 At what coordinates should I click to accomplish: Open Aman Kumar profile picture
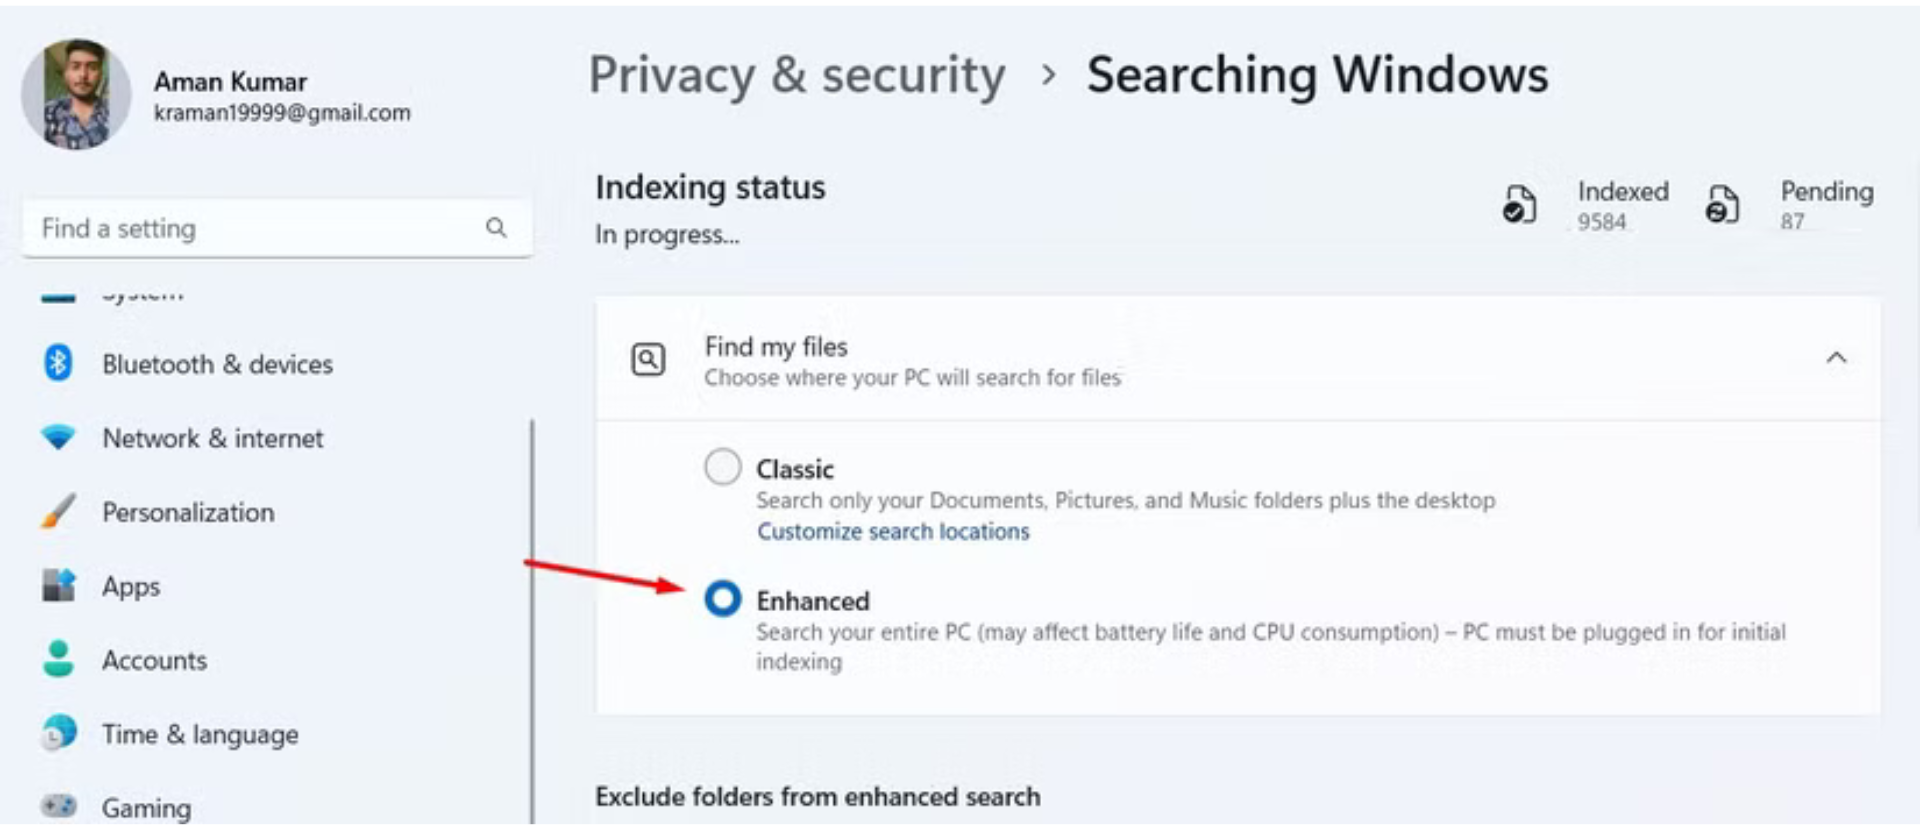76,95
